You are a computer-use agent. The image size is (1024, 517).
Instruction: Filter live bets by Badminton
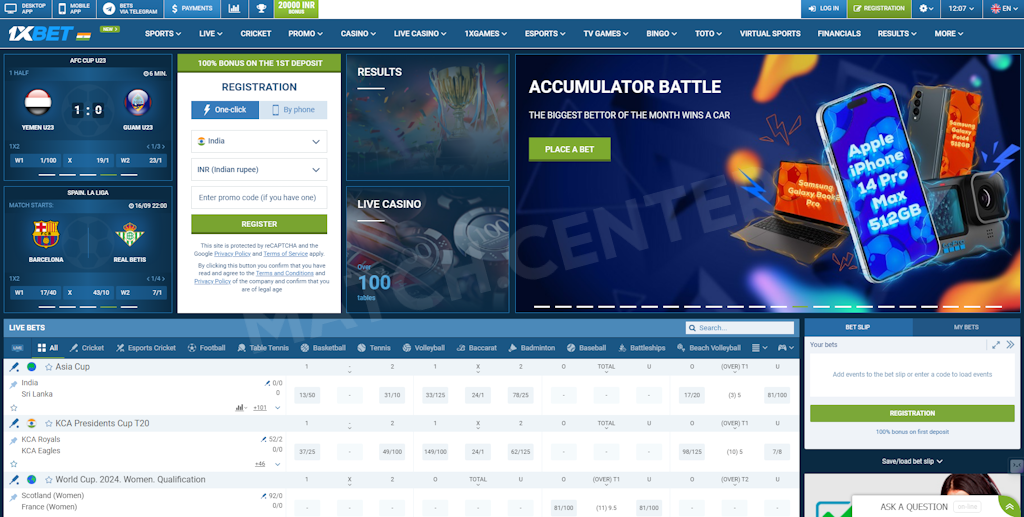(x=531, y=348)
